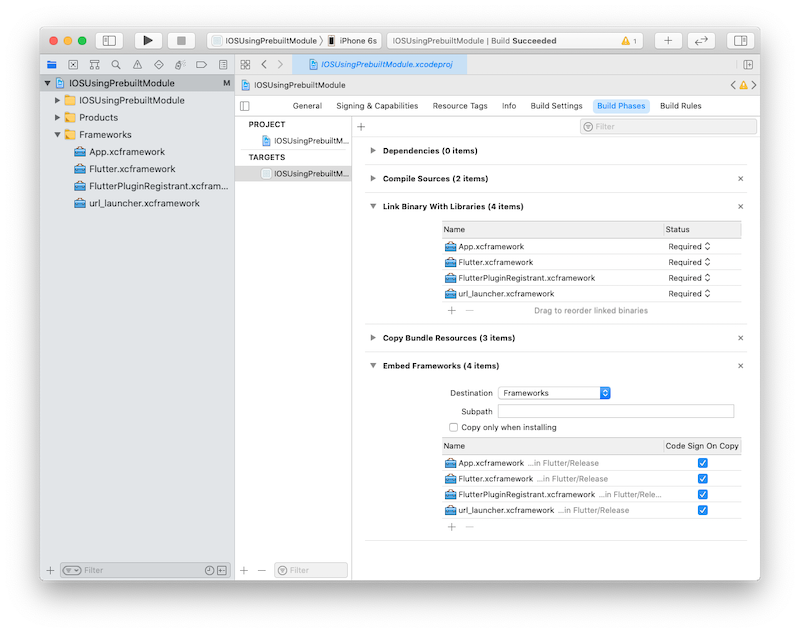Add new file in navigator bottom bar

[50, 570]
